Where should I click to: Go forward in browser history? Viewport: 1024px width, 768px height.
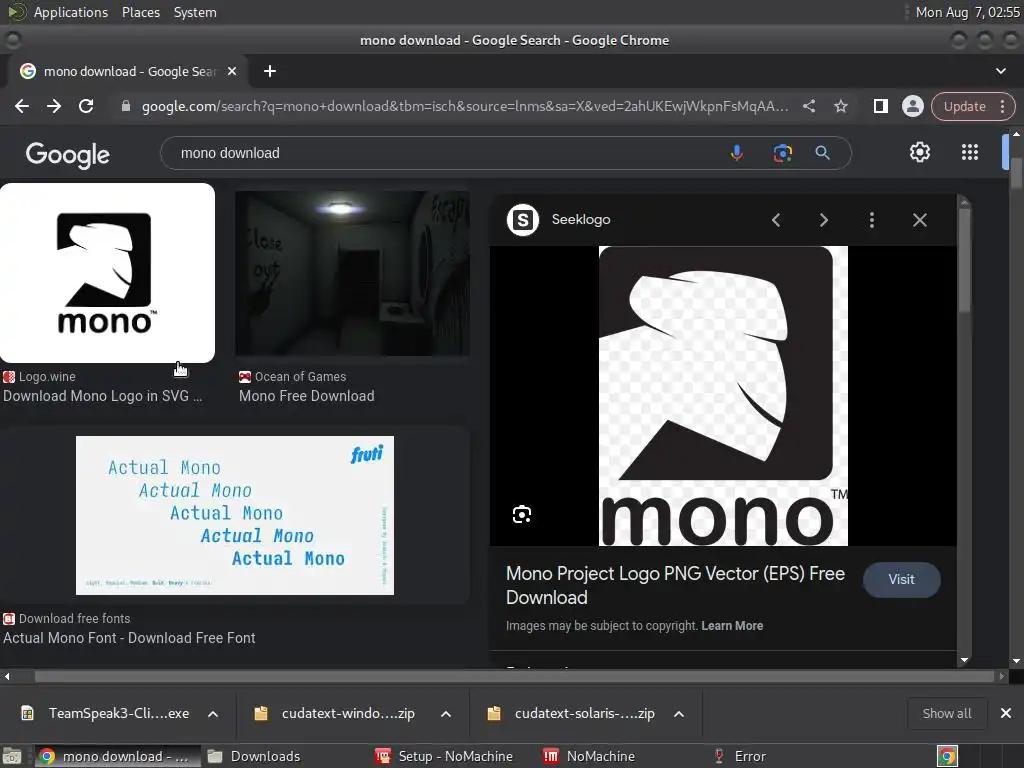point(54,106)
